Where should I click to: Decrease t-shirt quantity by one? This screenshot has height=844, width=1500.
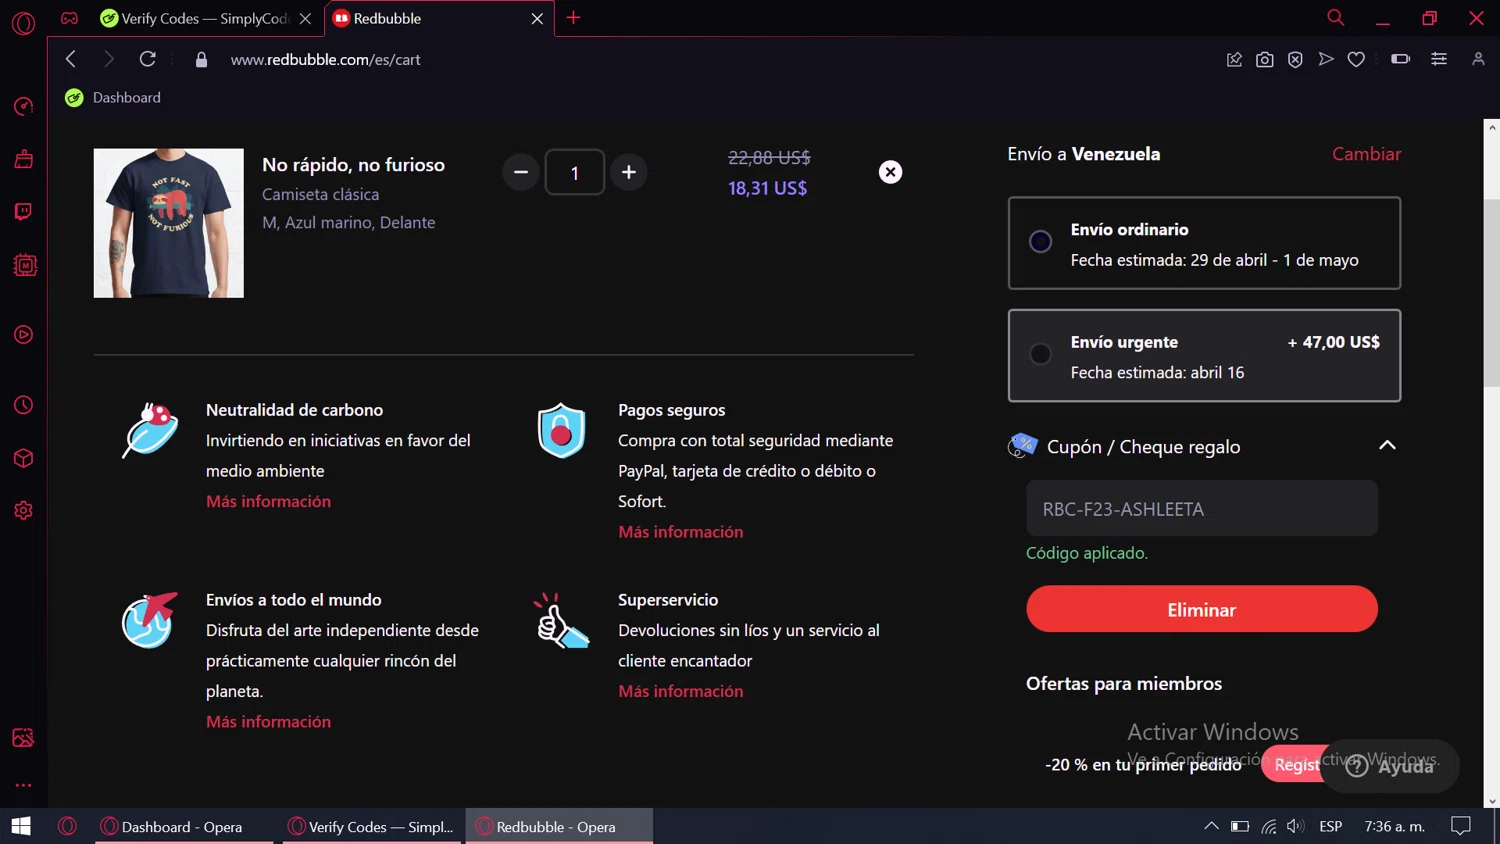pyautogui.click(x=521, y=172)
